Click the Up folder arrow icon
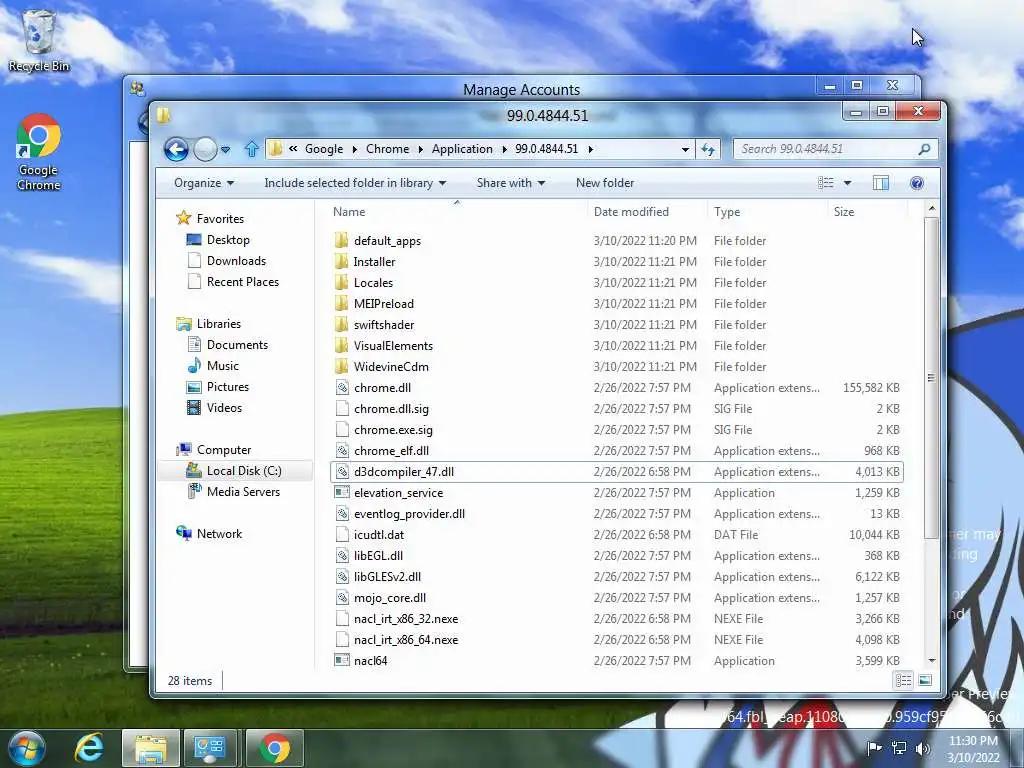The image size is (1024, 768). [x=251, y=150]
